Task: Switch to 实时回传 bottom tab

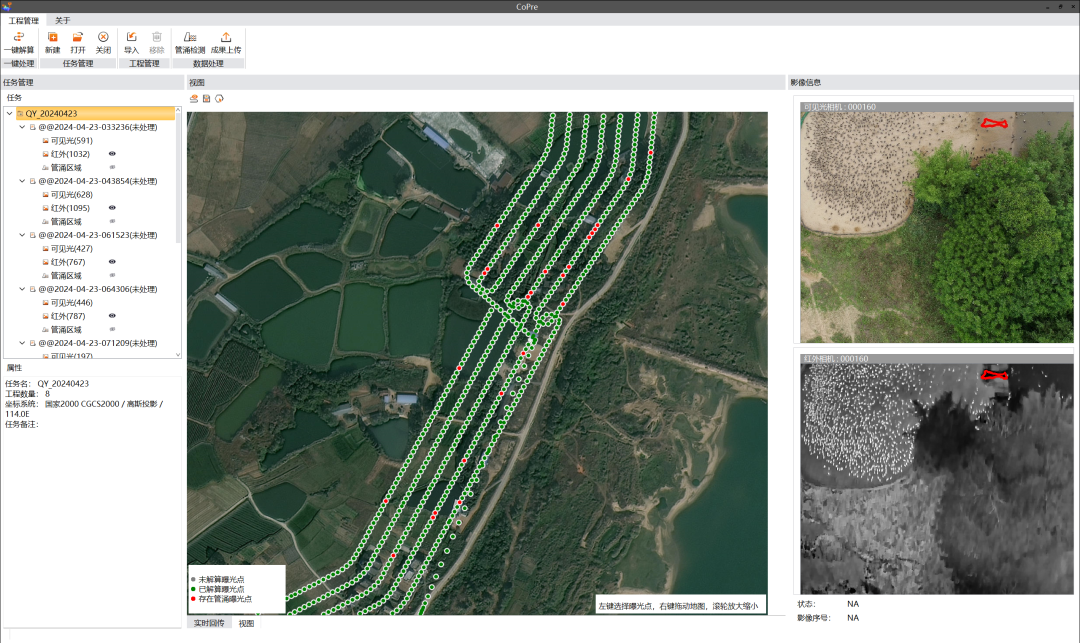Action: coord(209,623)
